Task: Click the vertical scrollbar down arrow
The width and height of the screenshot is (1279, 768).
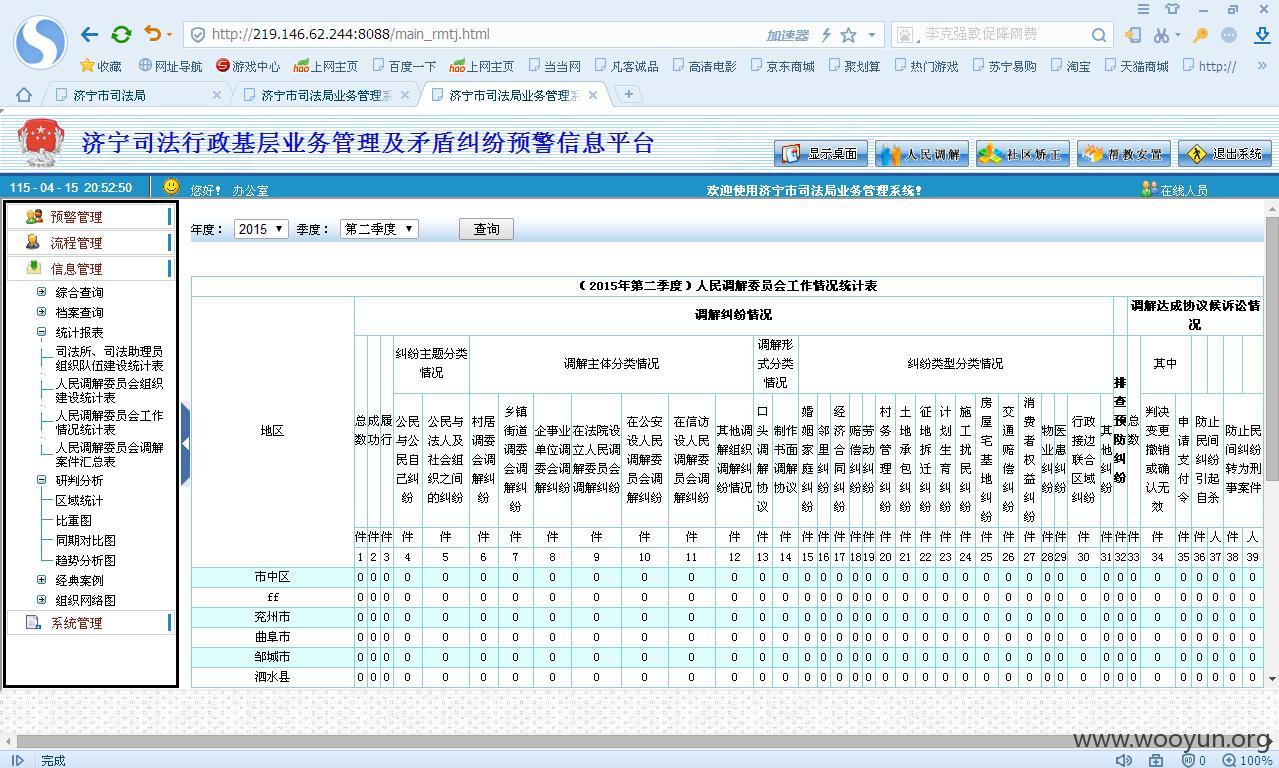Action: click(x=1271, y=679)
